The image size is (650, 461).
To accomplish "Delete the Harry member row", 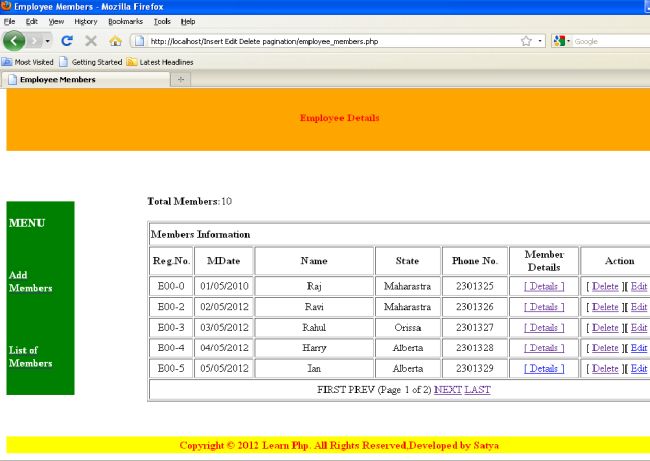I will (605, 348).
